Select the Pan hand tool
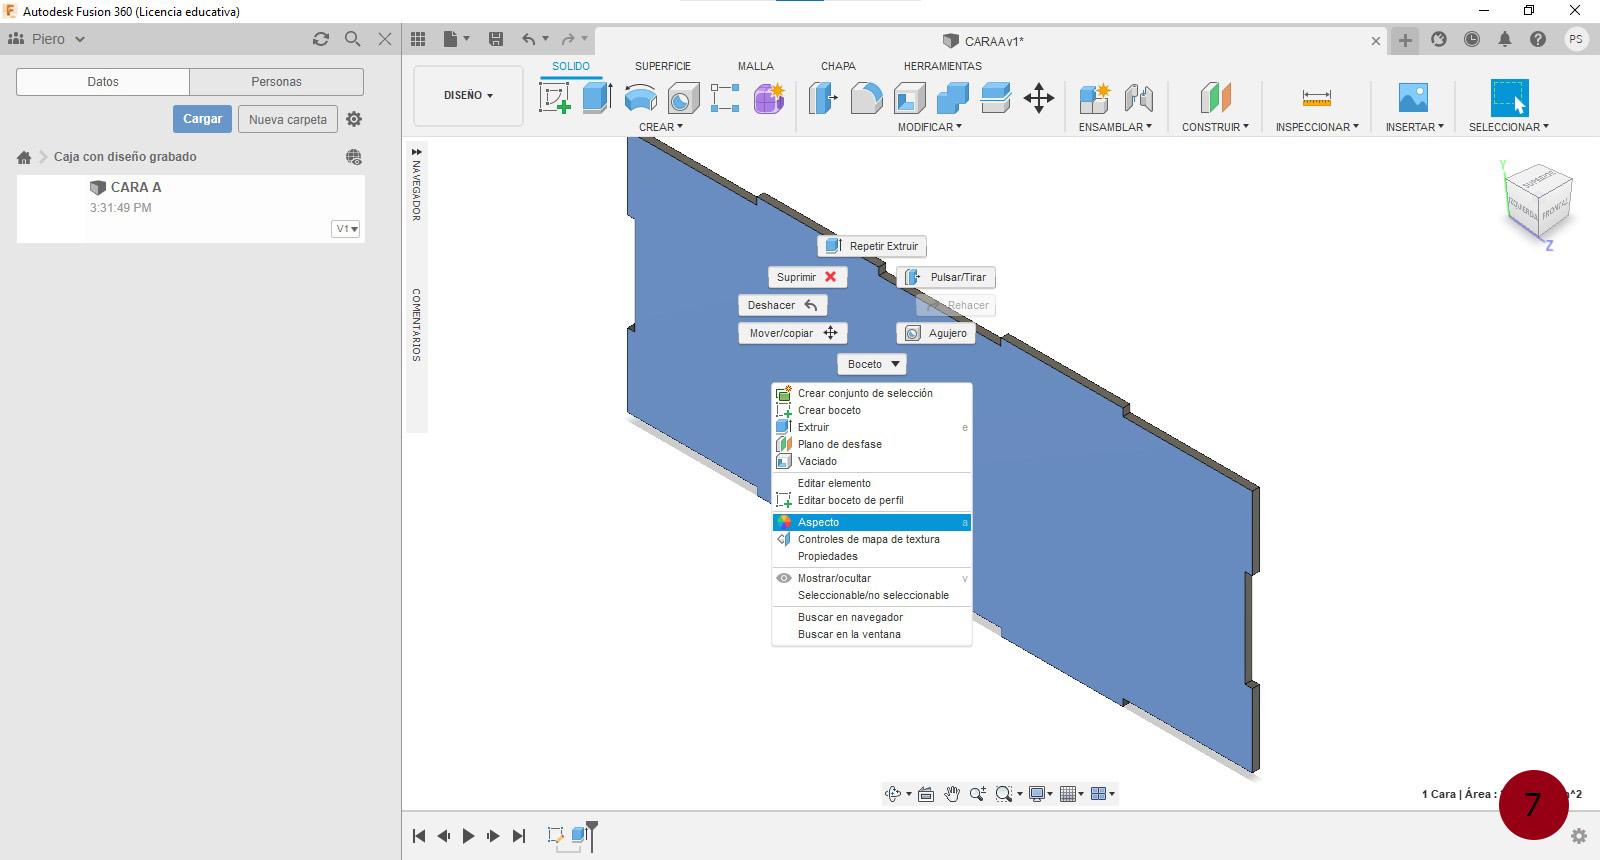 952,794
